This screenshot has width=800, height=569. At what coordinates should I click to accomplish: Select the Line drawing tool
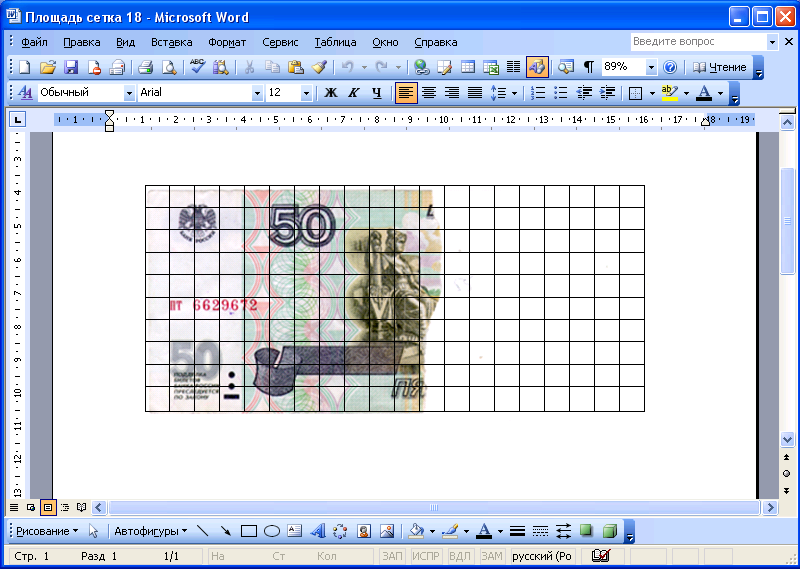[203, 531]
